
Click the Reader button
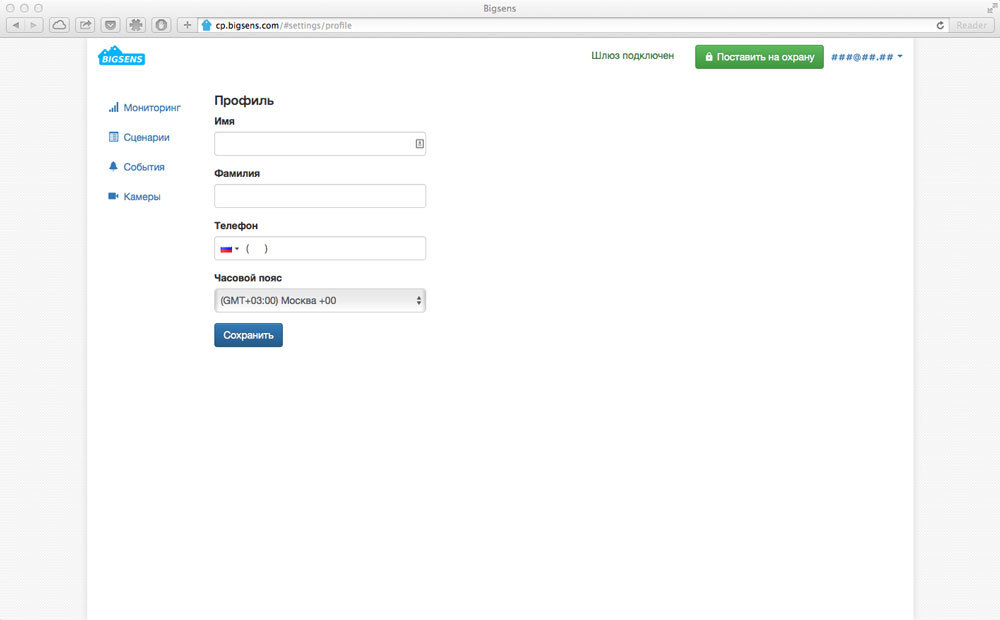coord(971,25)
